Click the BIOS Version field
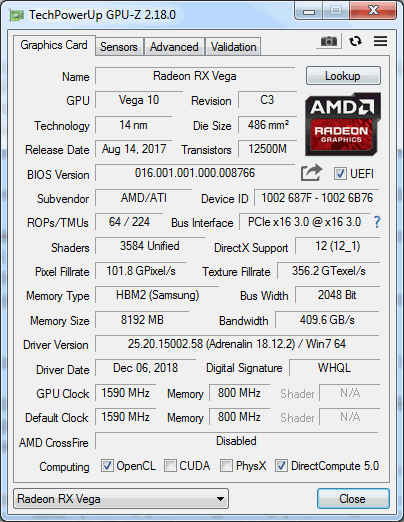 [x=195, y=173]
